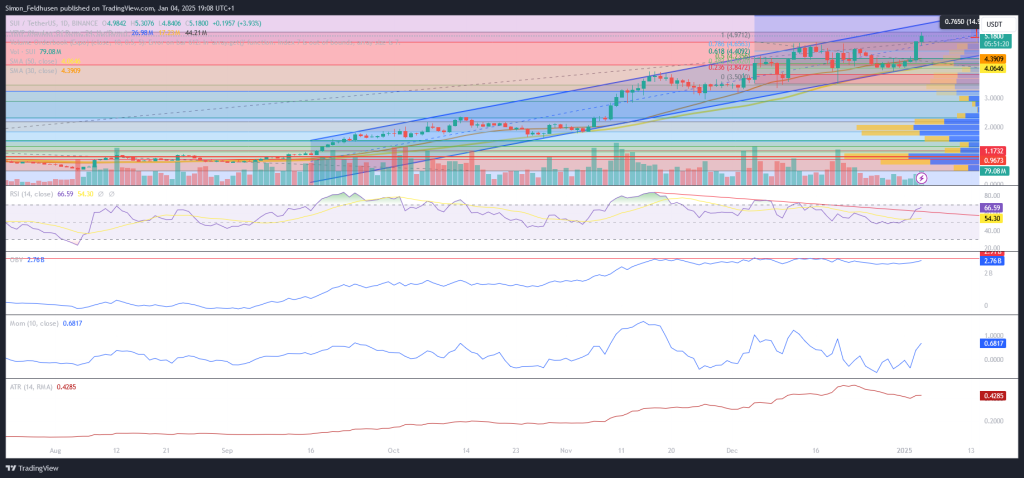Click the purple lightning bolt event icon
Screen dimensions: 1024x478
pyautogui.click(x=921, y=177)
